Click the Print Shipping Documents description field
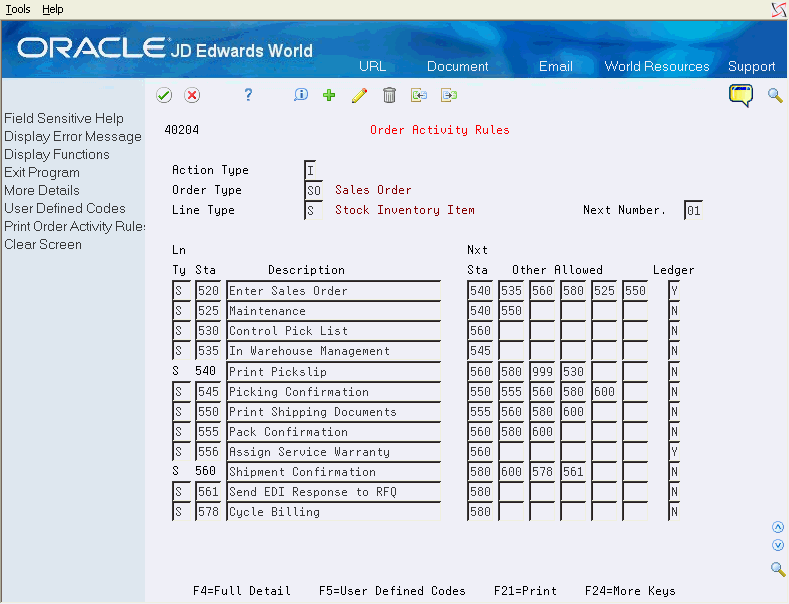 click(x=334, y=412)
